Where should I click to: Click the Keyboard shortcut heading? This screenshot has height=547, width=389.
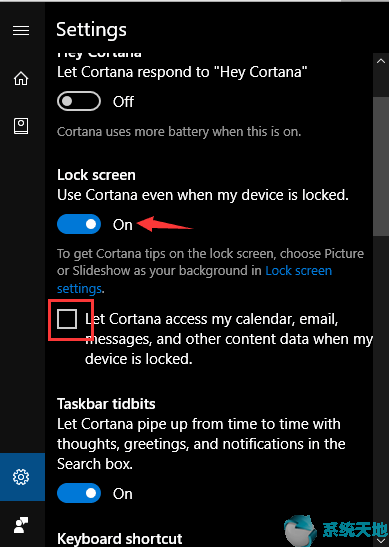pos(119,539)
